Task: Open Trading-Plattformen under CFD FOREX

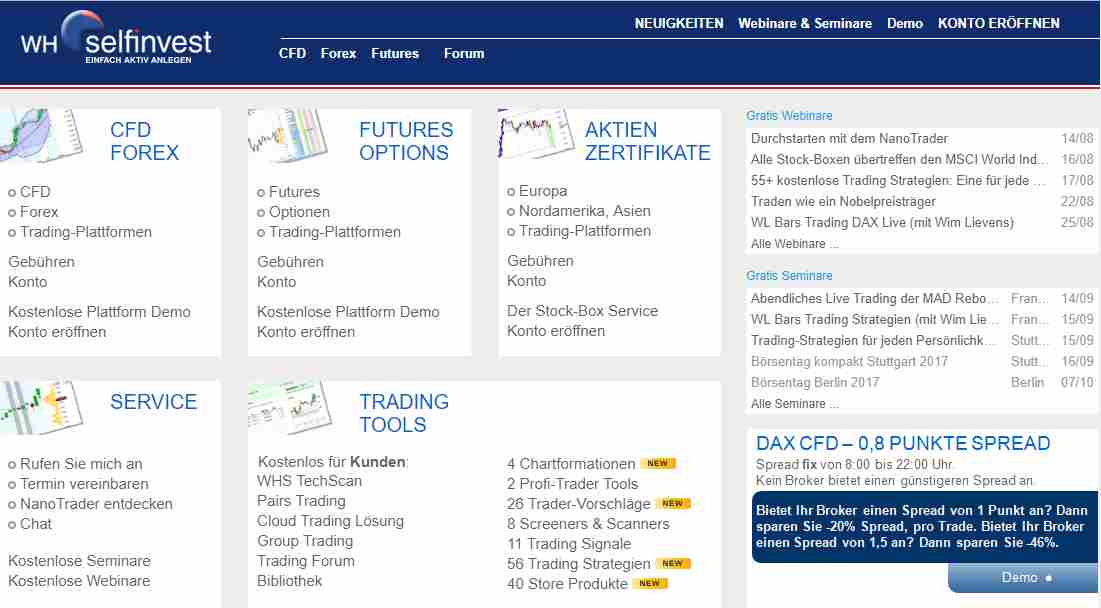Action: click(86, 232)
